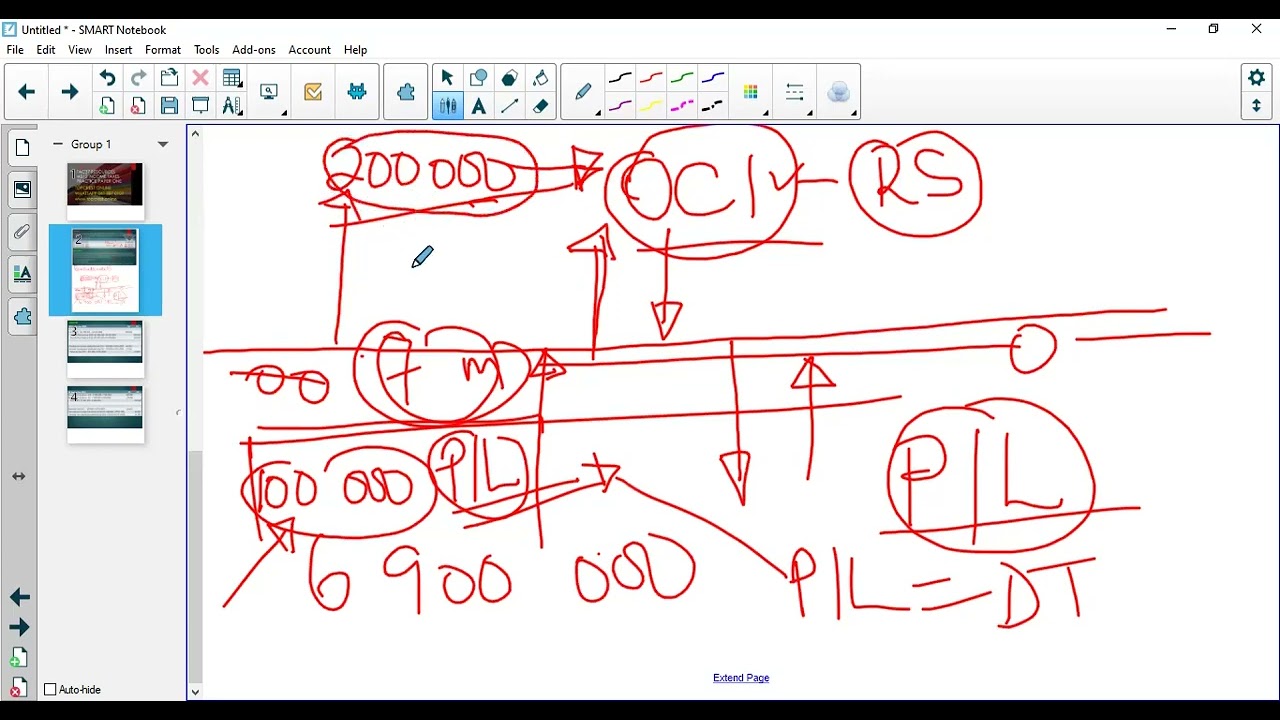The height and width of the screenshot is (720, 1280).
Task: Activate the Pens tool
Action: click(x=447, y=106)
